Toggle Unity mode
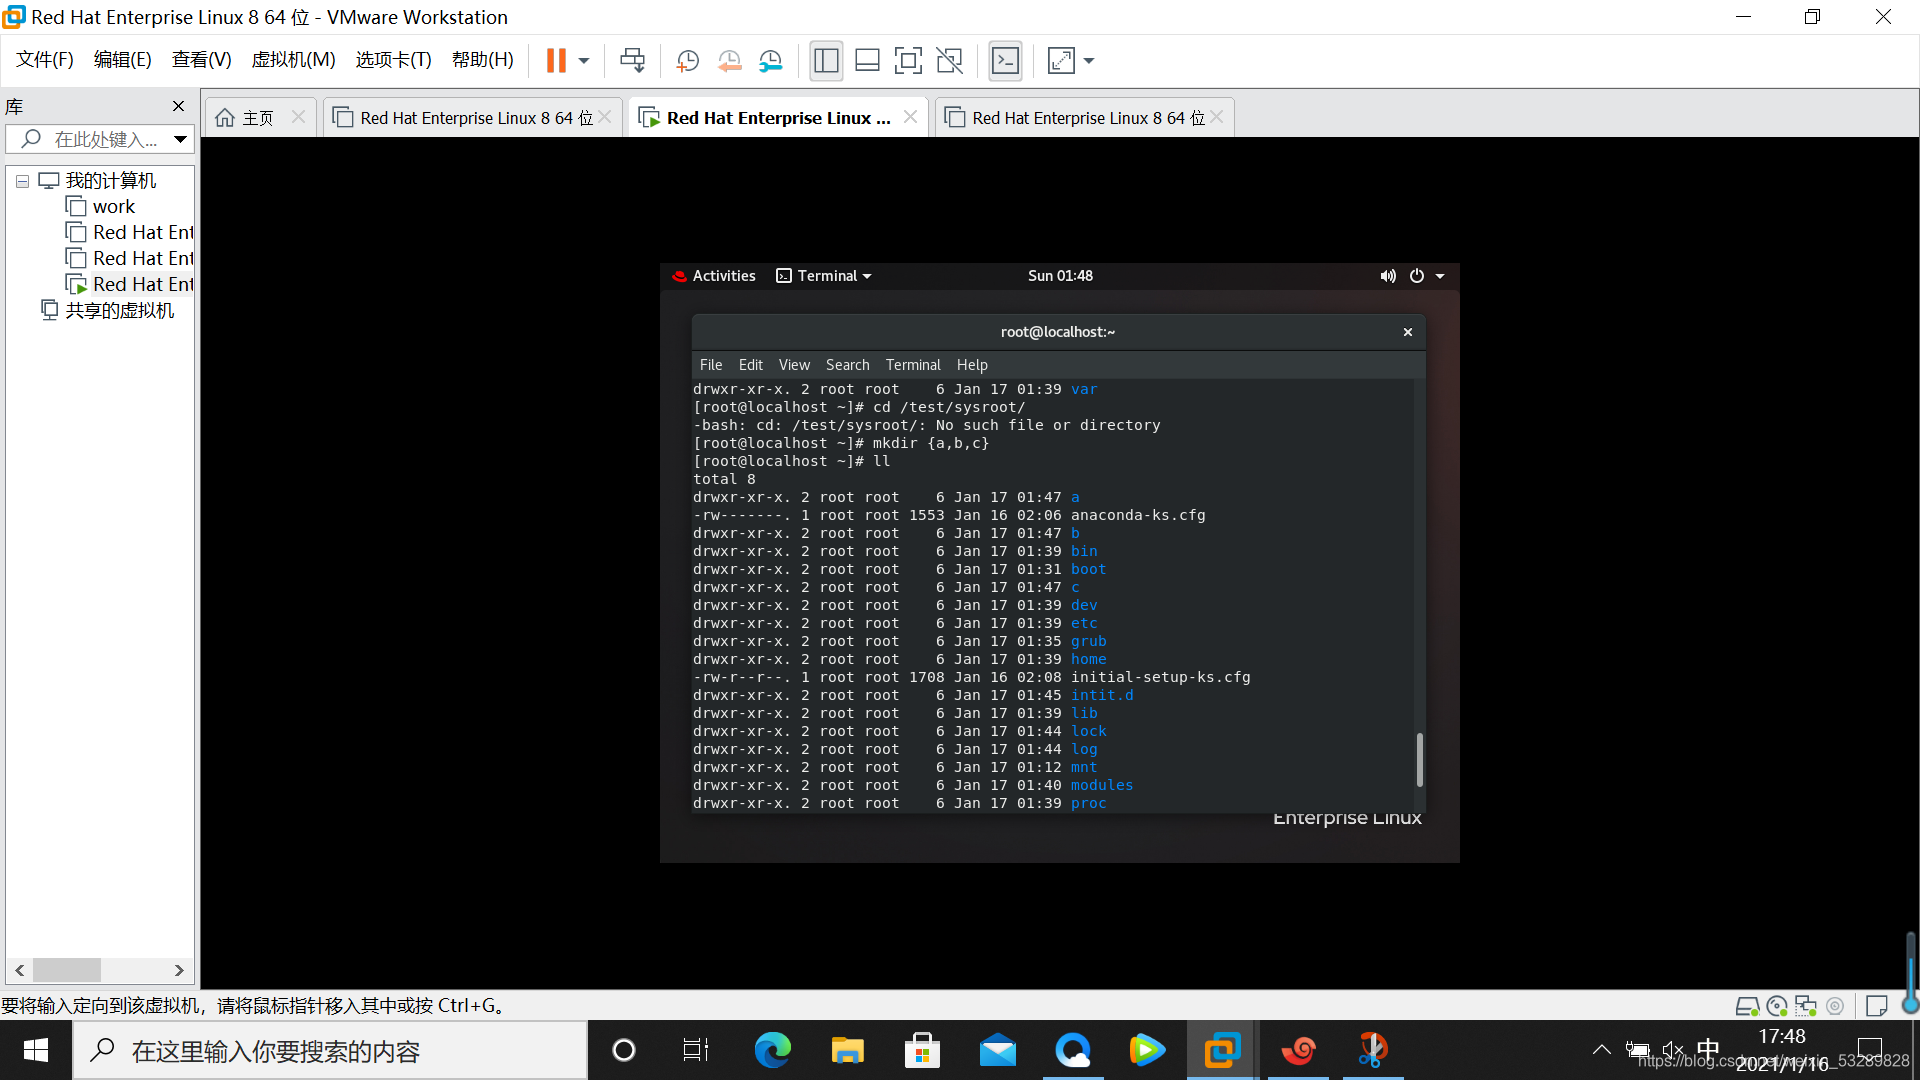 (949, 61)
